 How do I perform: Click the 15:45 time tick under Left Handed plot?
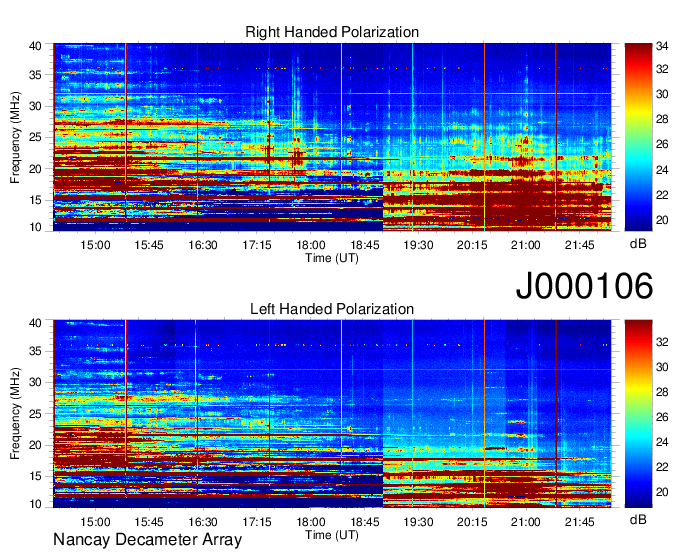149,522
